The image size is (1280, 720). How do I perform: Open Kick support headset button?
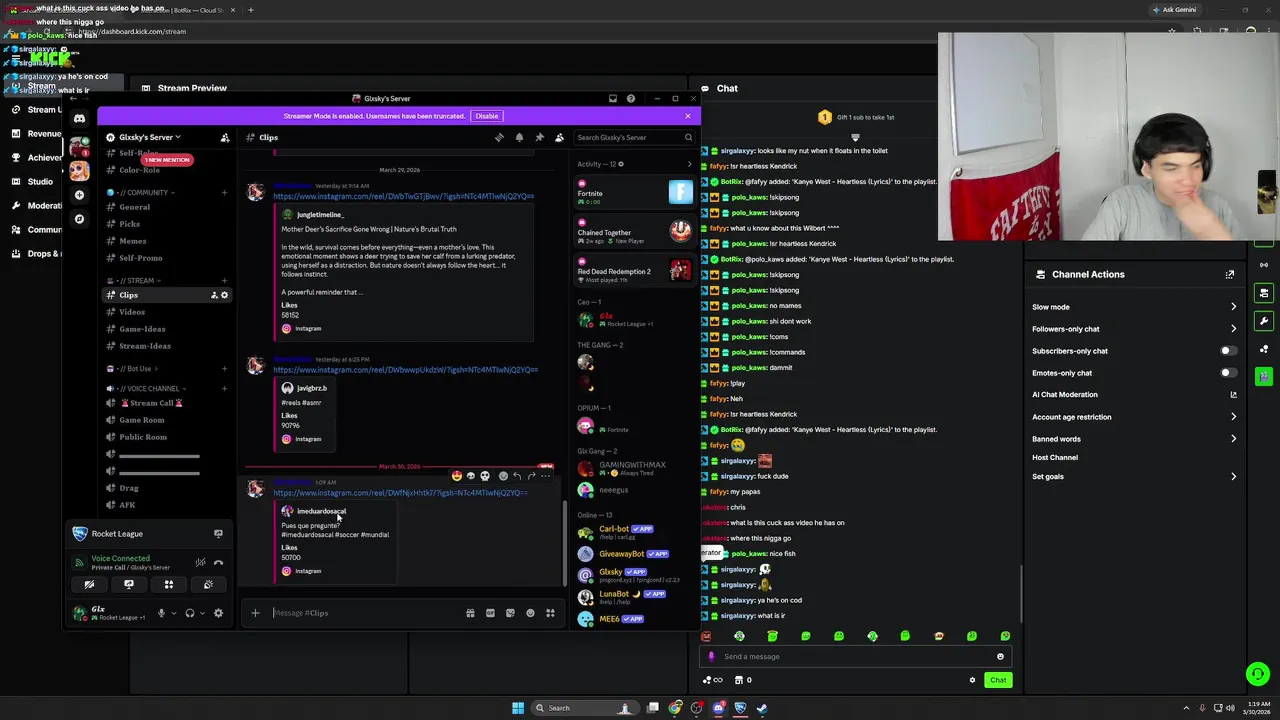pyautogui.click(x=1258, y=674)
